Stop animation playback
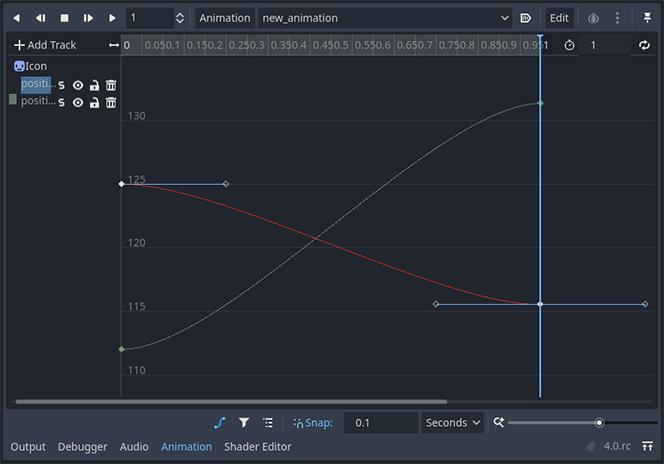 tap(64, 18)
